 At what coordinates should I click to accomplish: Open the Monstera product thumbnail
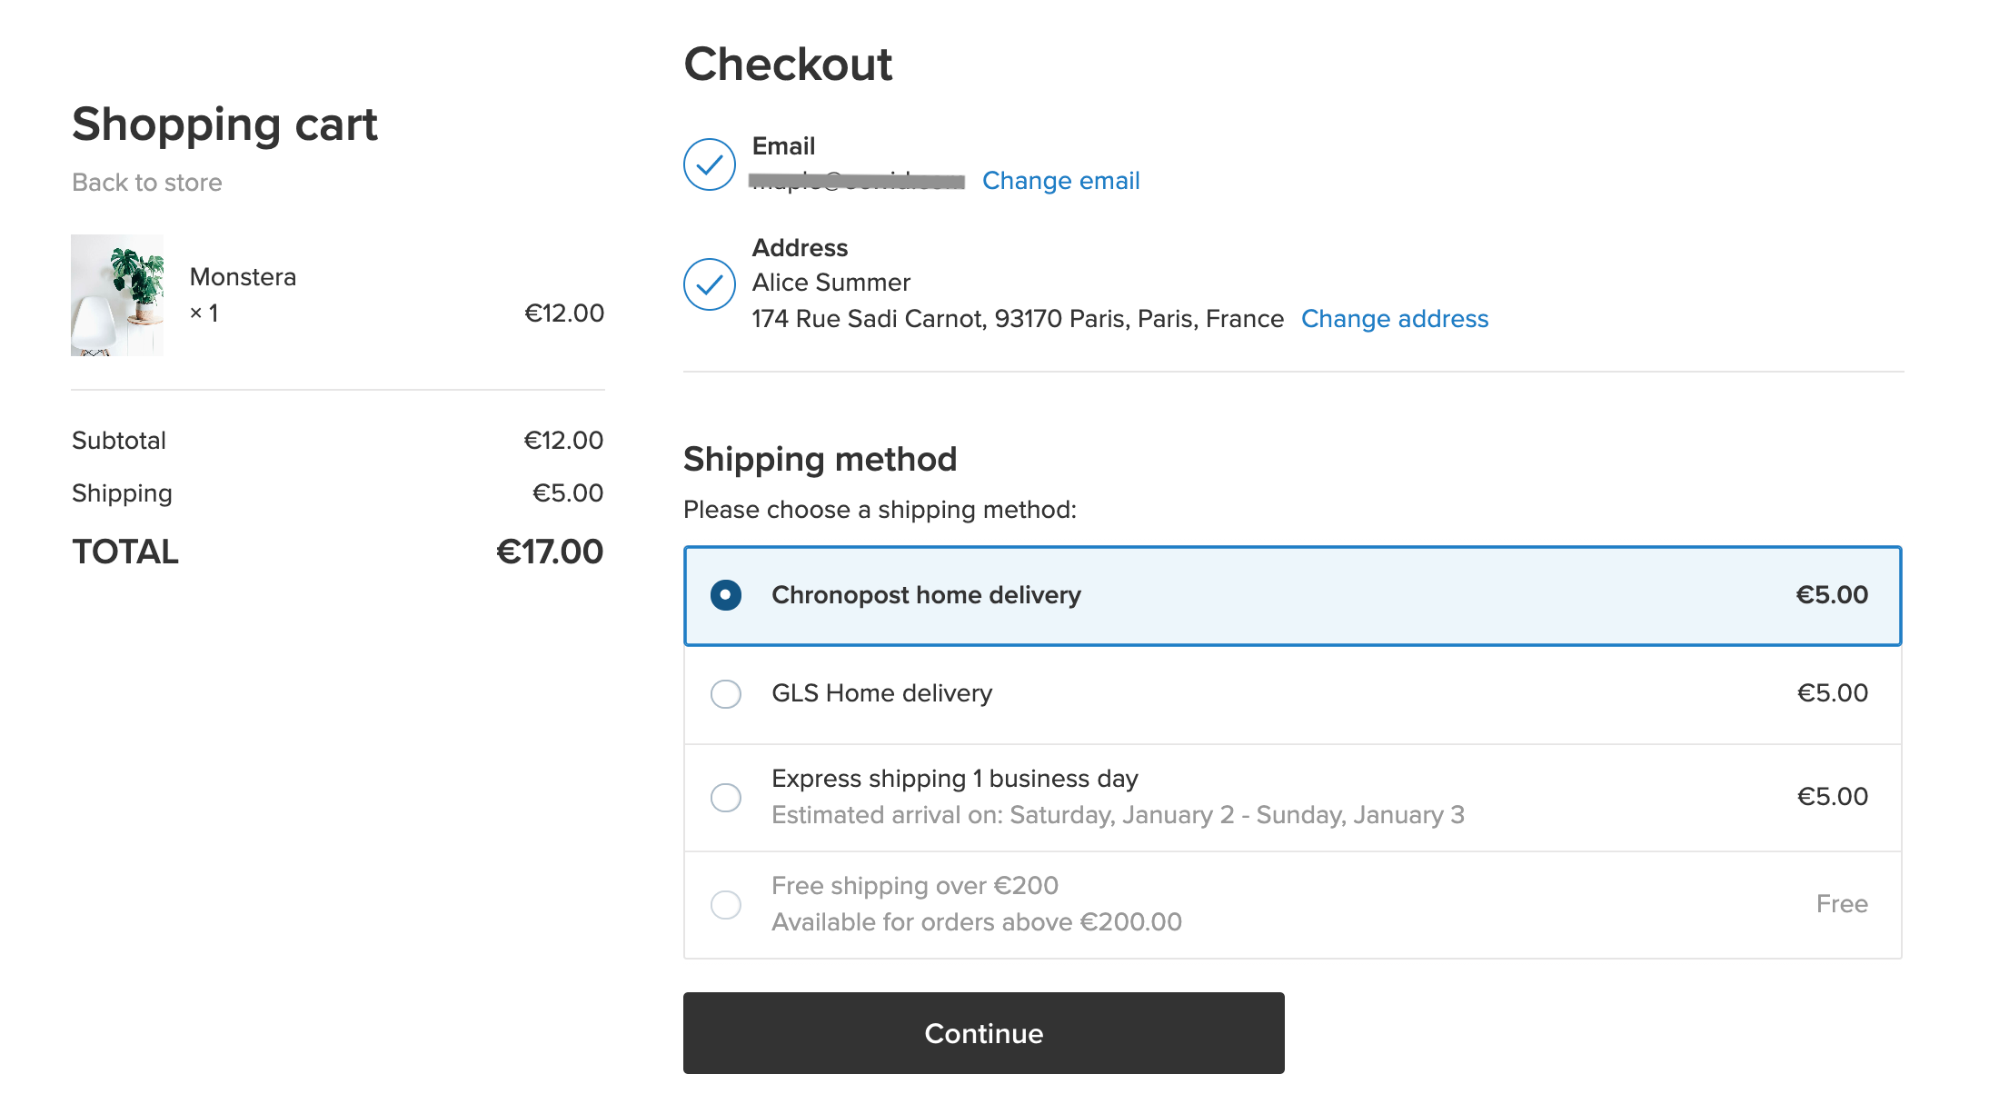(117, 295)
